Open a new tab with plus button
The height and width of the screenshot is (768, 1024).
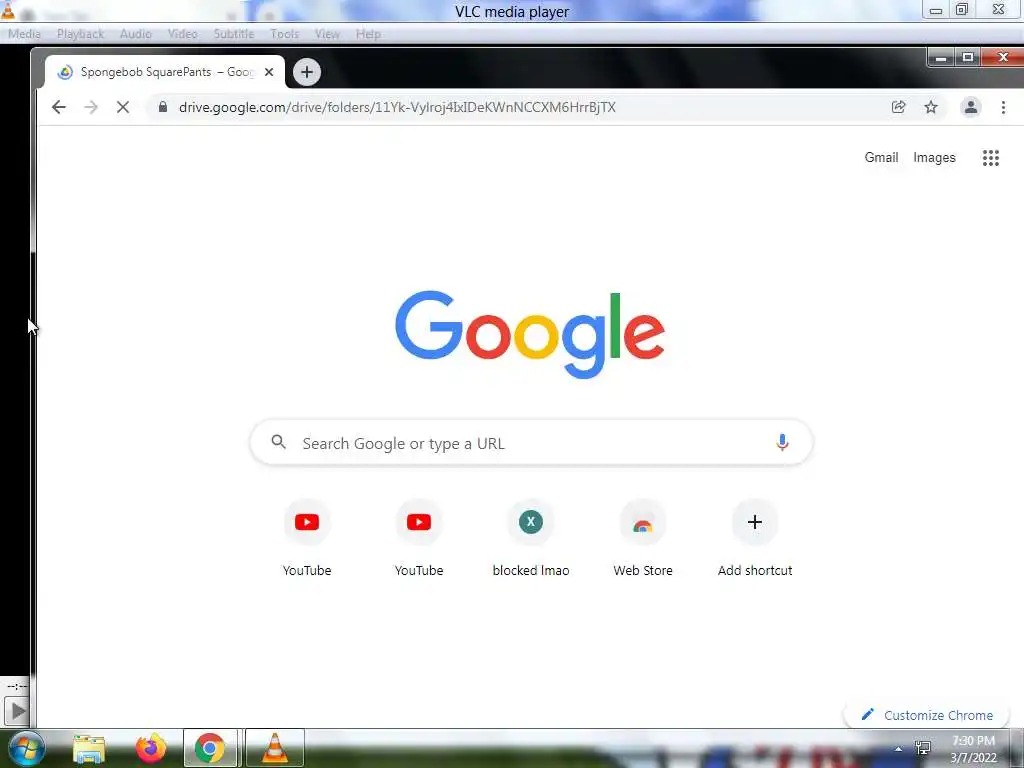(307, 72)
